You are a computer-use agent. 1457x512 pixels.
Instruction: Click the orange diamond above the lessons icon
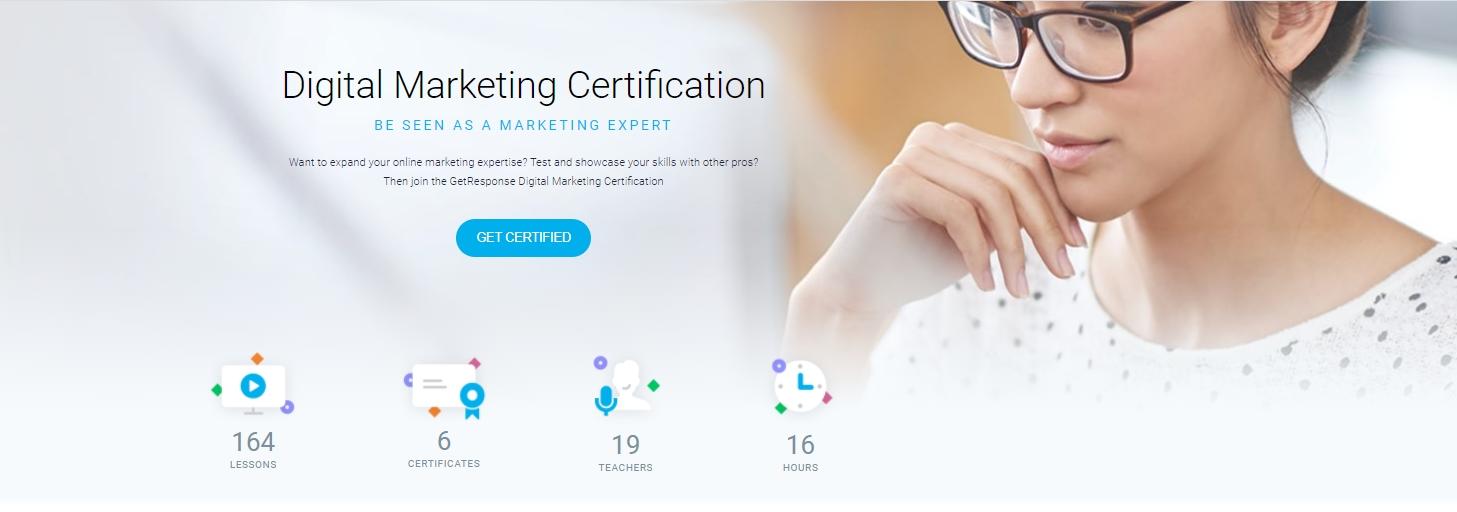pos(257,358)
